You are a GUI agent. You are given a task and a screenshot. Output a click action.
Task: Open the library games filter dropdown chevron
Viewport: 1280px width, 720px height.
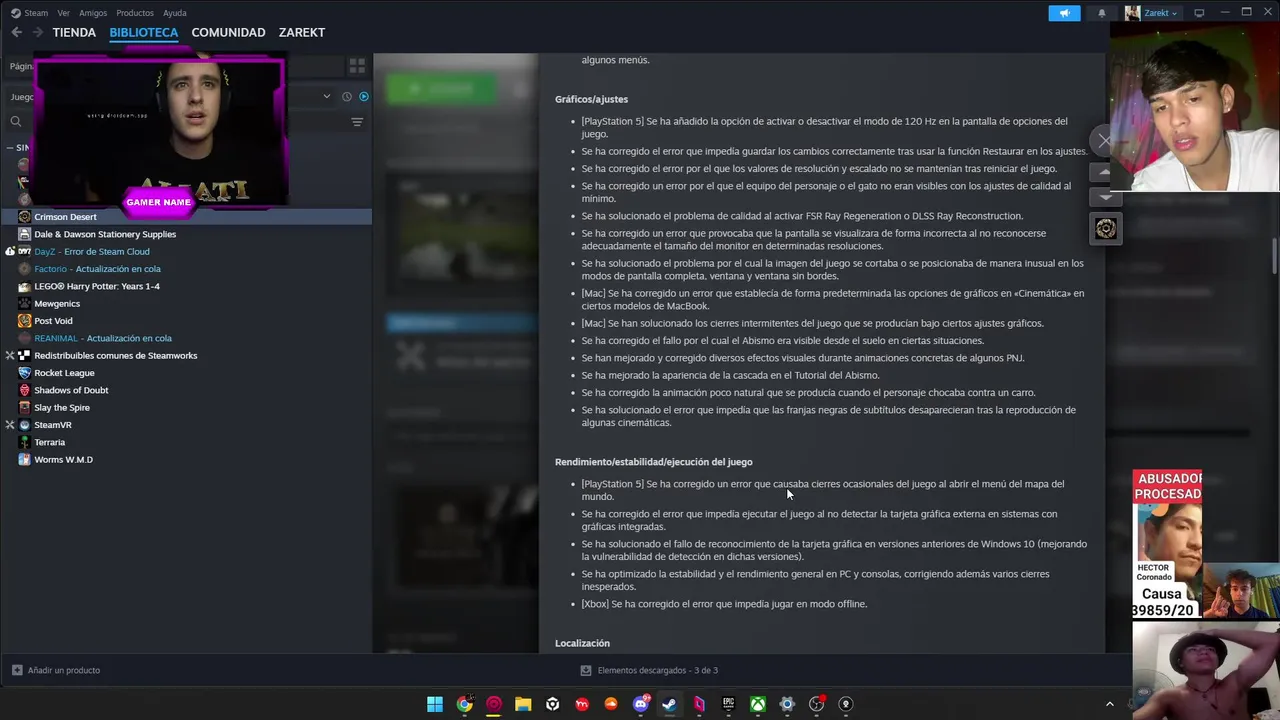327,97
